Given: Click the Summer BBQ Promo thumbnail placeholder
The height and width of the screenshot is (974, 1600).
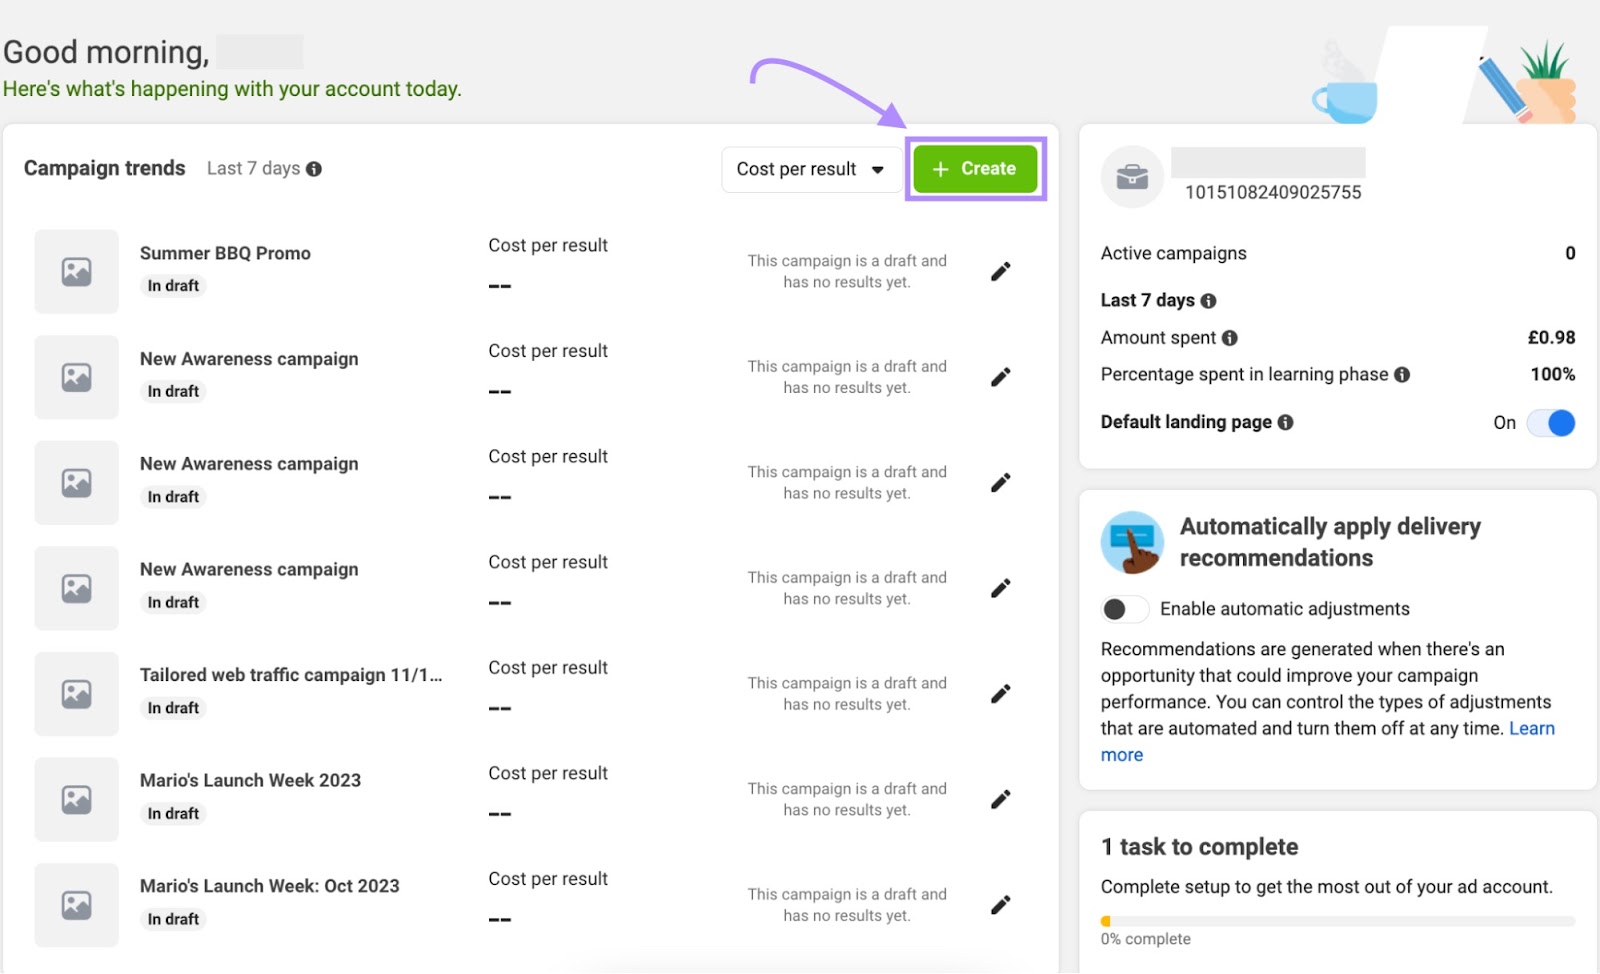Looking at the screenshot, I should 76,271.
